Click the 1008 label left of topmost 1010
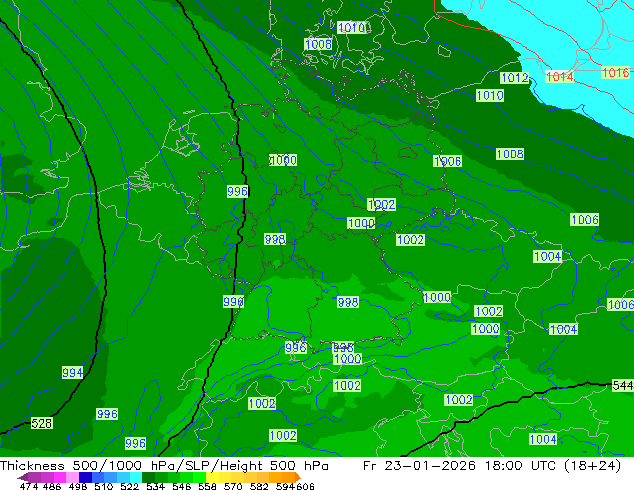634x490 pixels. (318, 44)
